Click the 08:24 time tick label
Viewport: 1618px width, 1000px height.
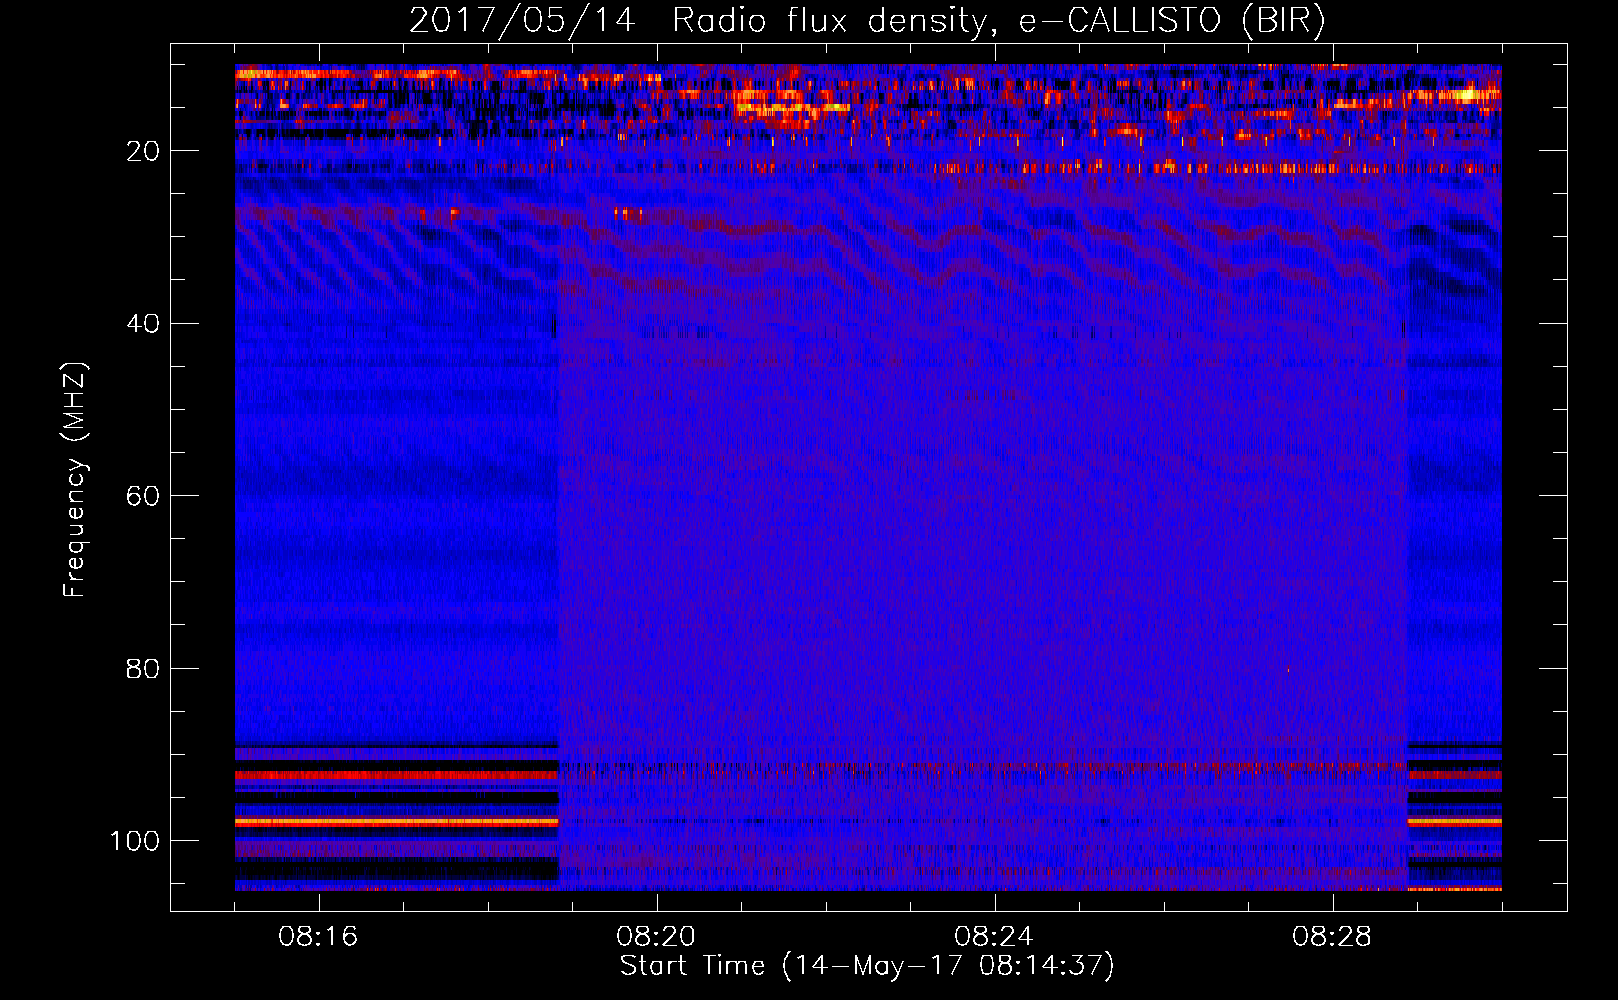pos(994,937)
